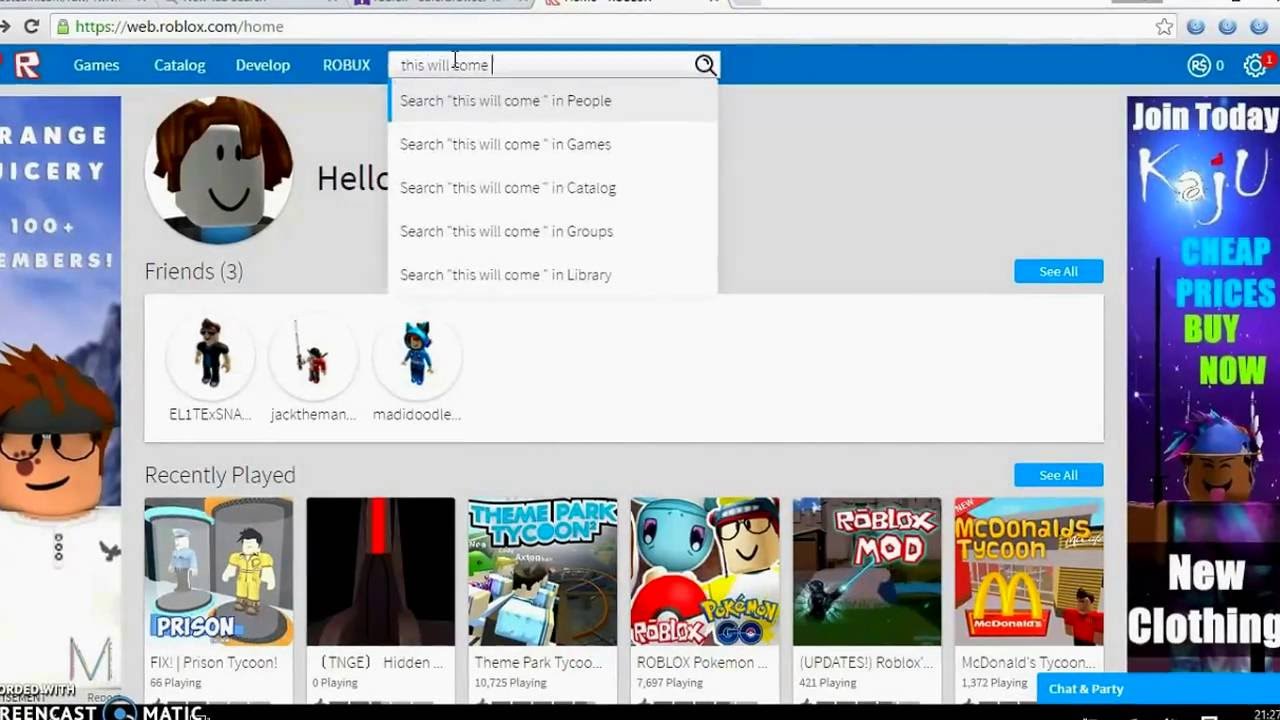This screenshot has width=1280, height=720.
Task: Click See All for Recently Played
Action: click(1058, 475)
